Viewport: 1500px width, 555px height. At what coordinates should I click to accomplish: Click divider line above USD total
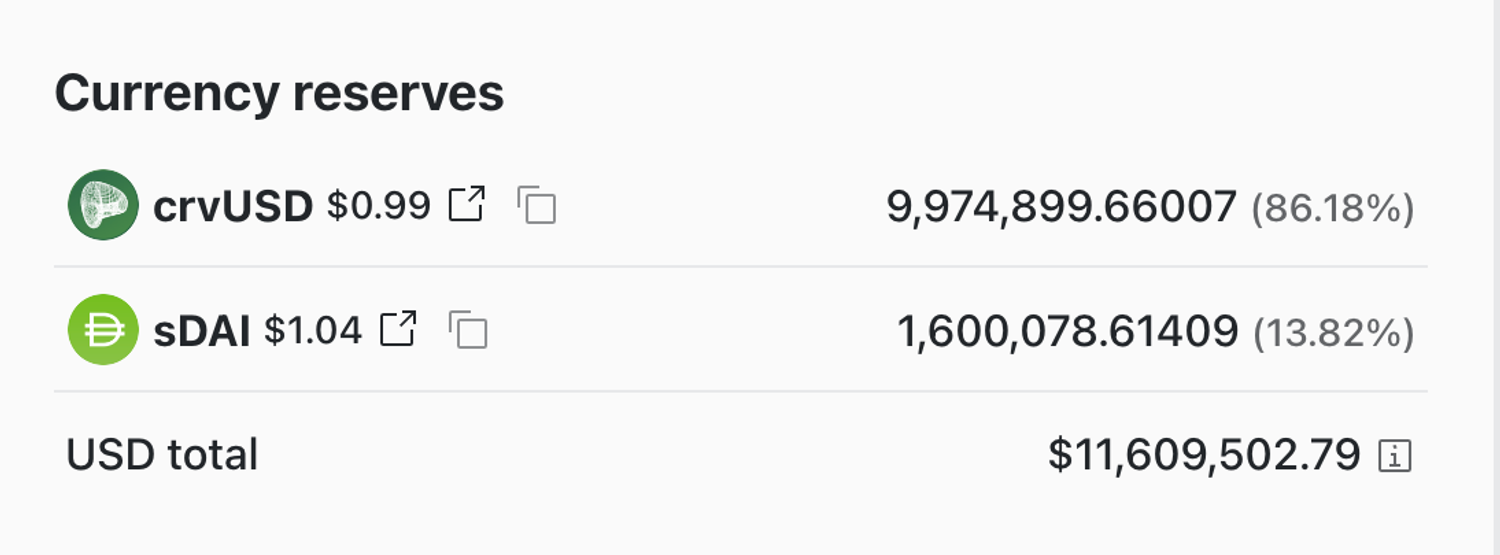(740, 391)
